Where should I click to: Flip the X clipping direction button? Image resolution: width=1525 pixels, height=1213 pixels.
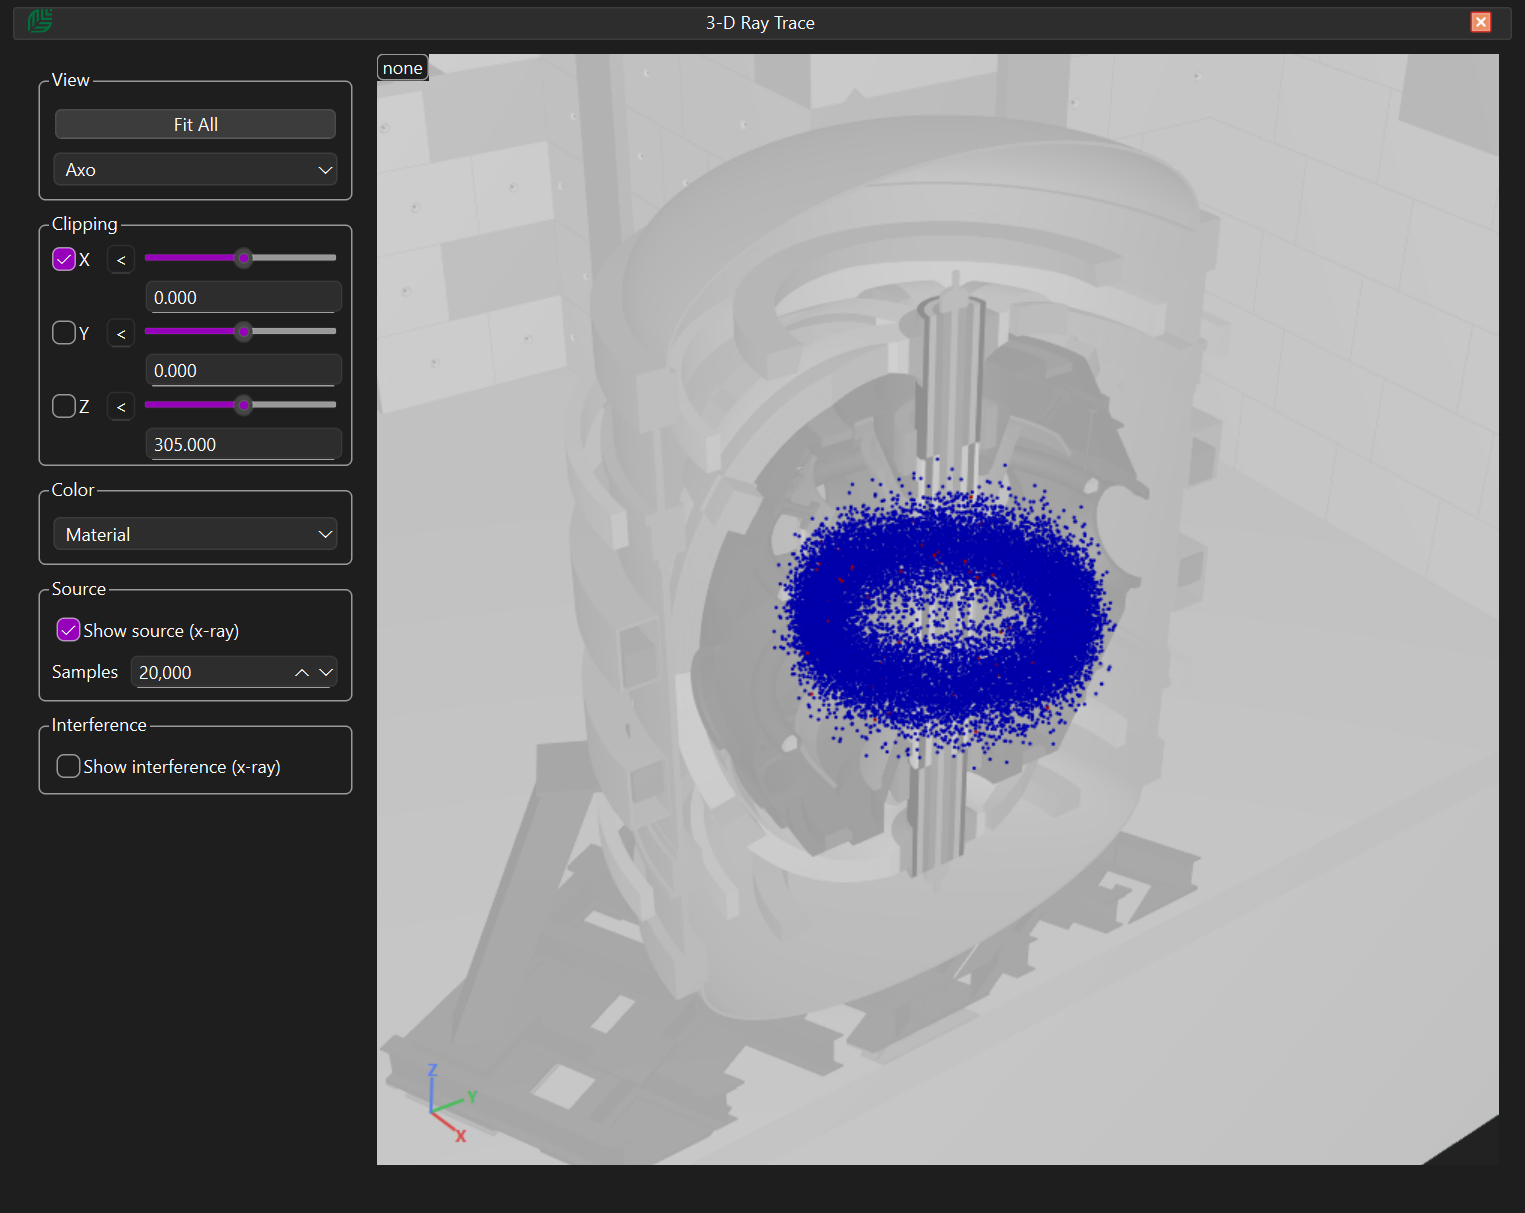(x=121, y=260)
